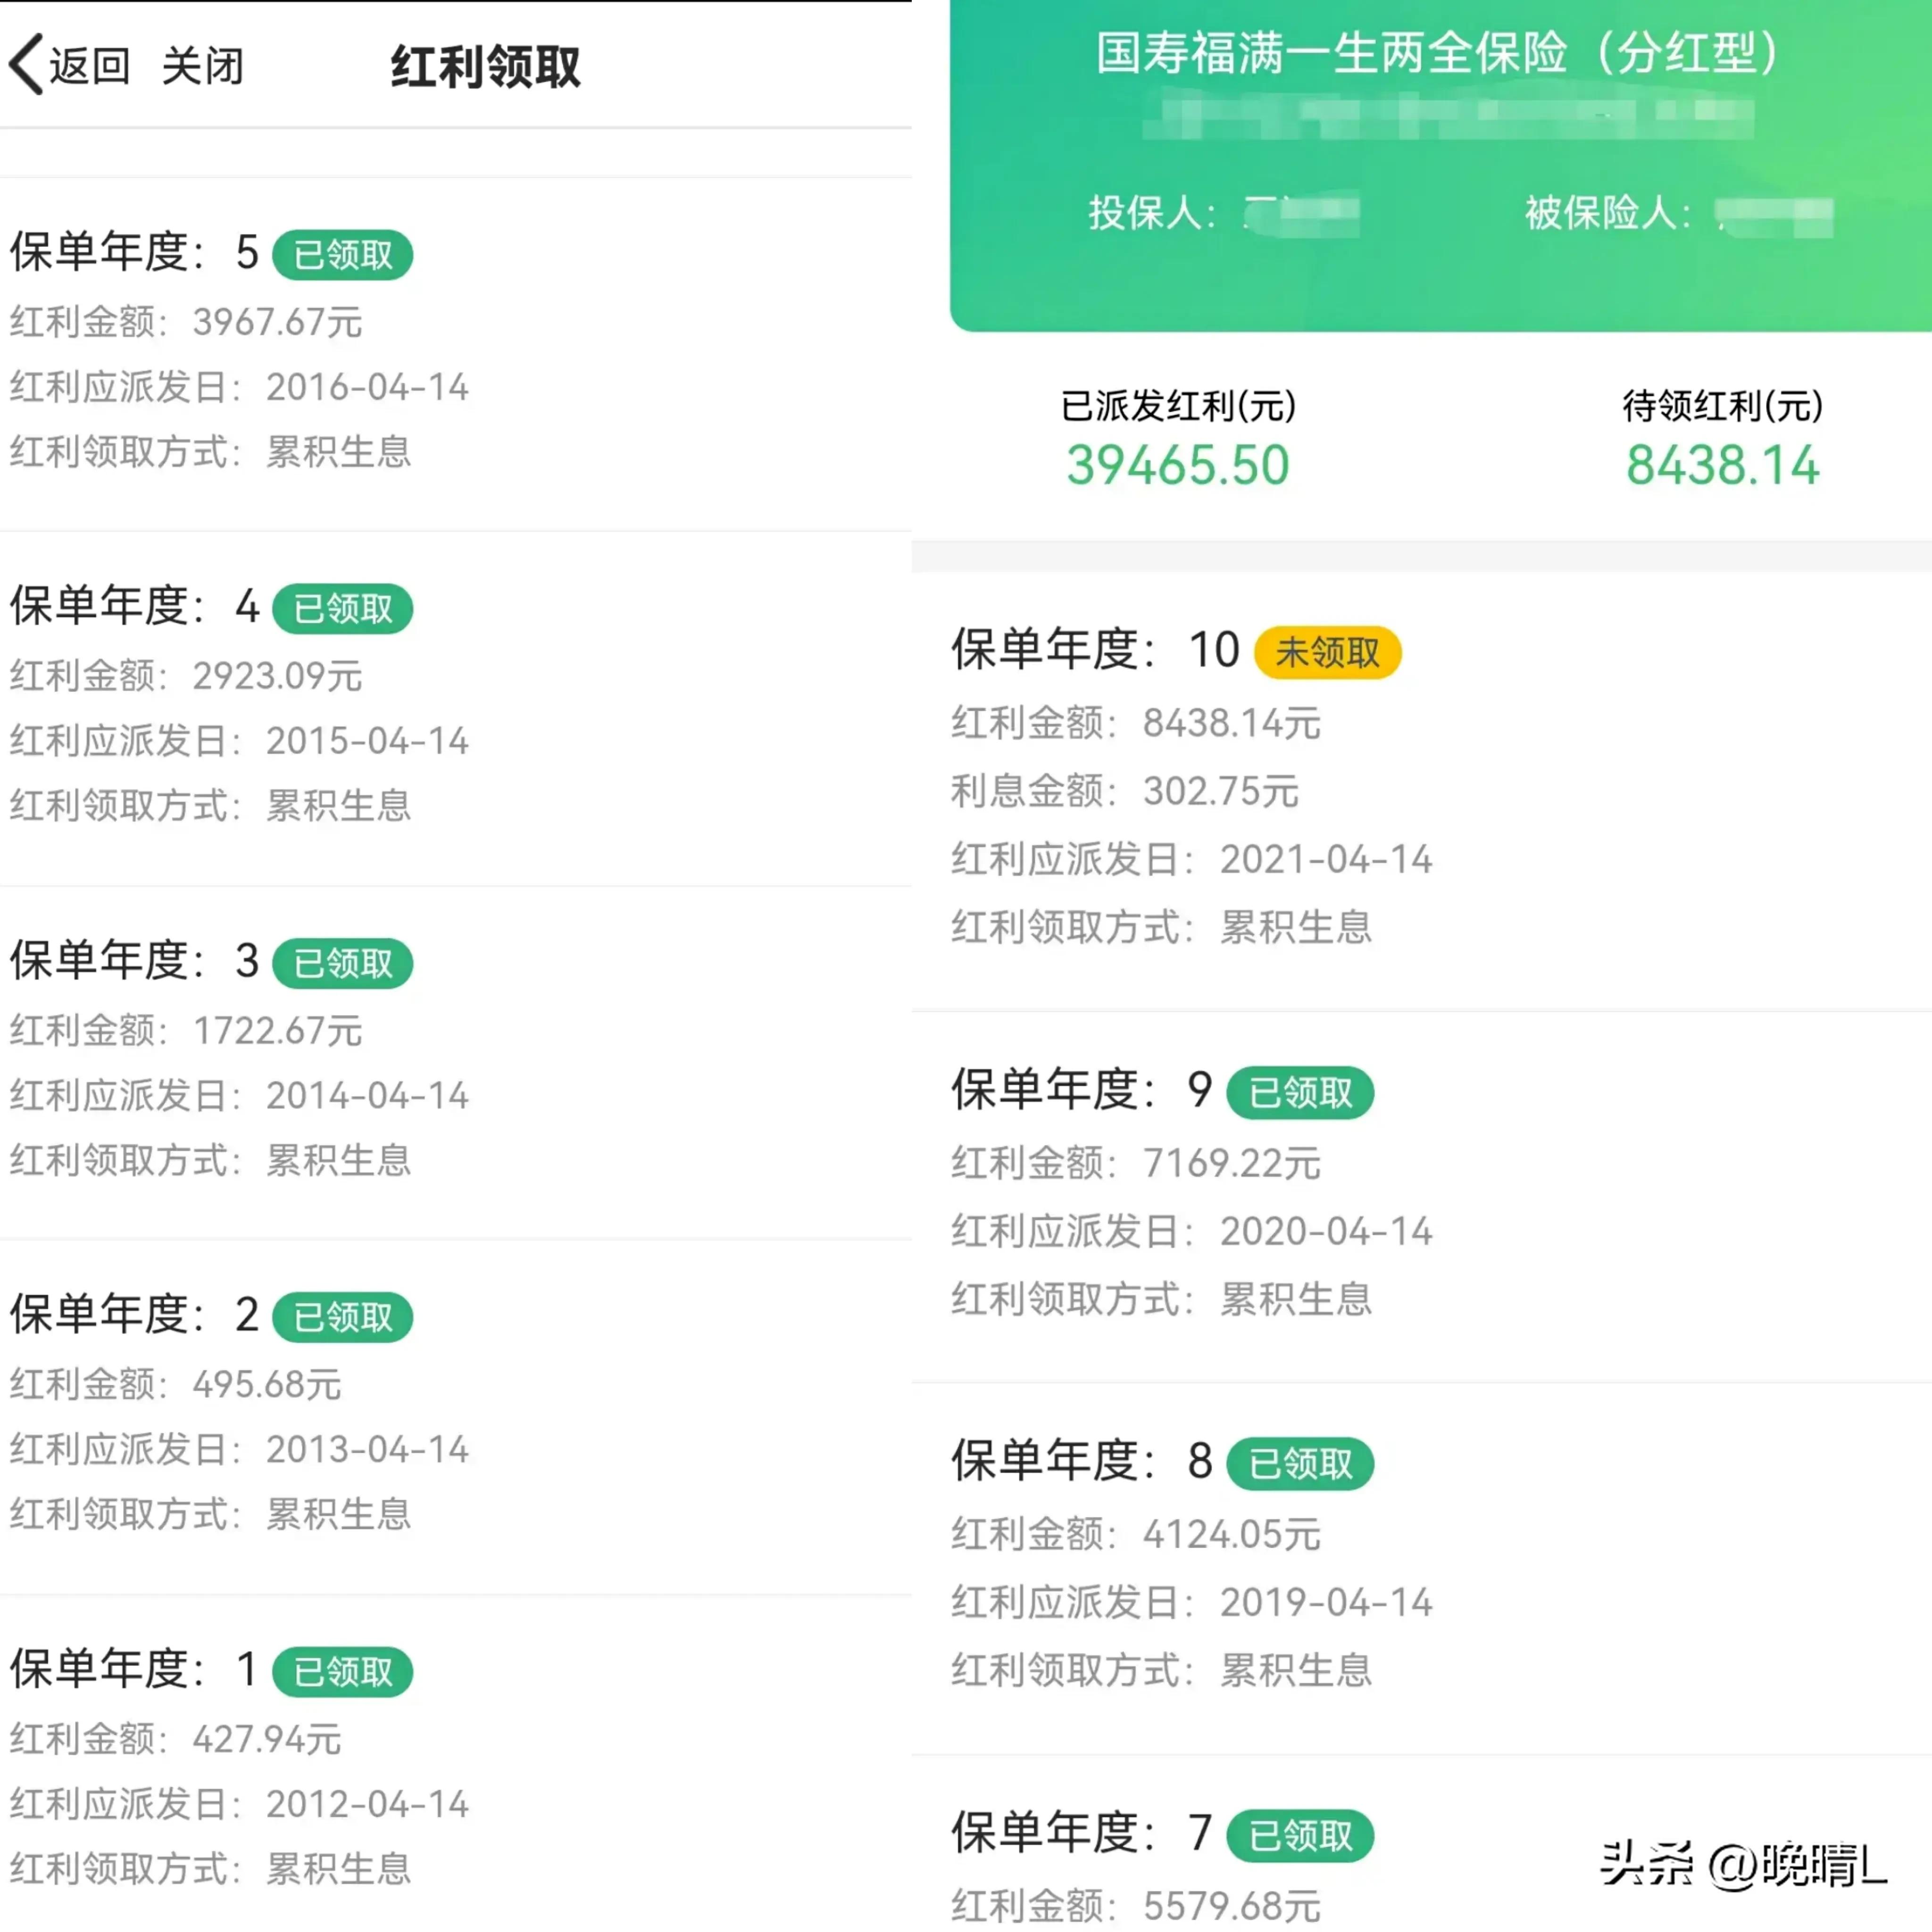Click the pending dividend total 8438.14 in green

1723,466
